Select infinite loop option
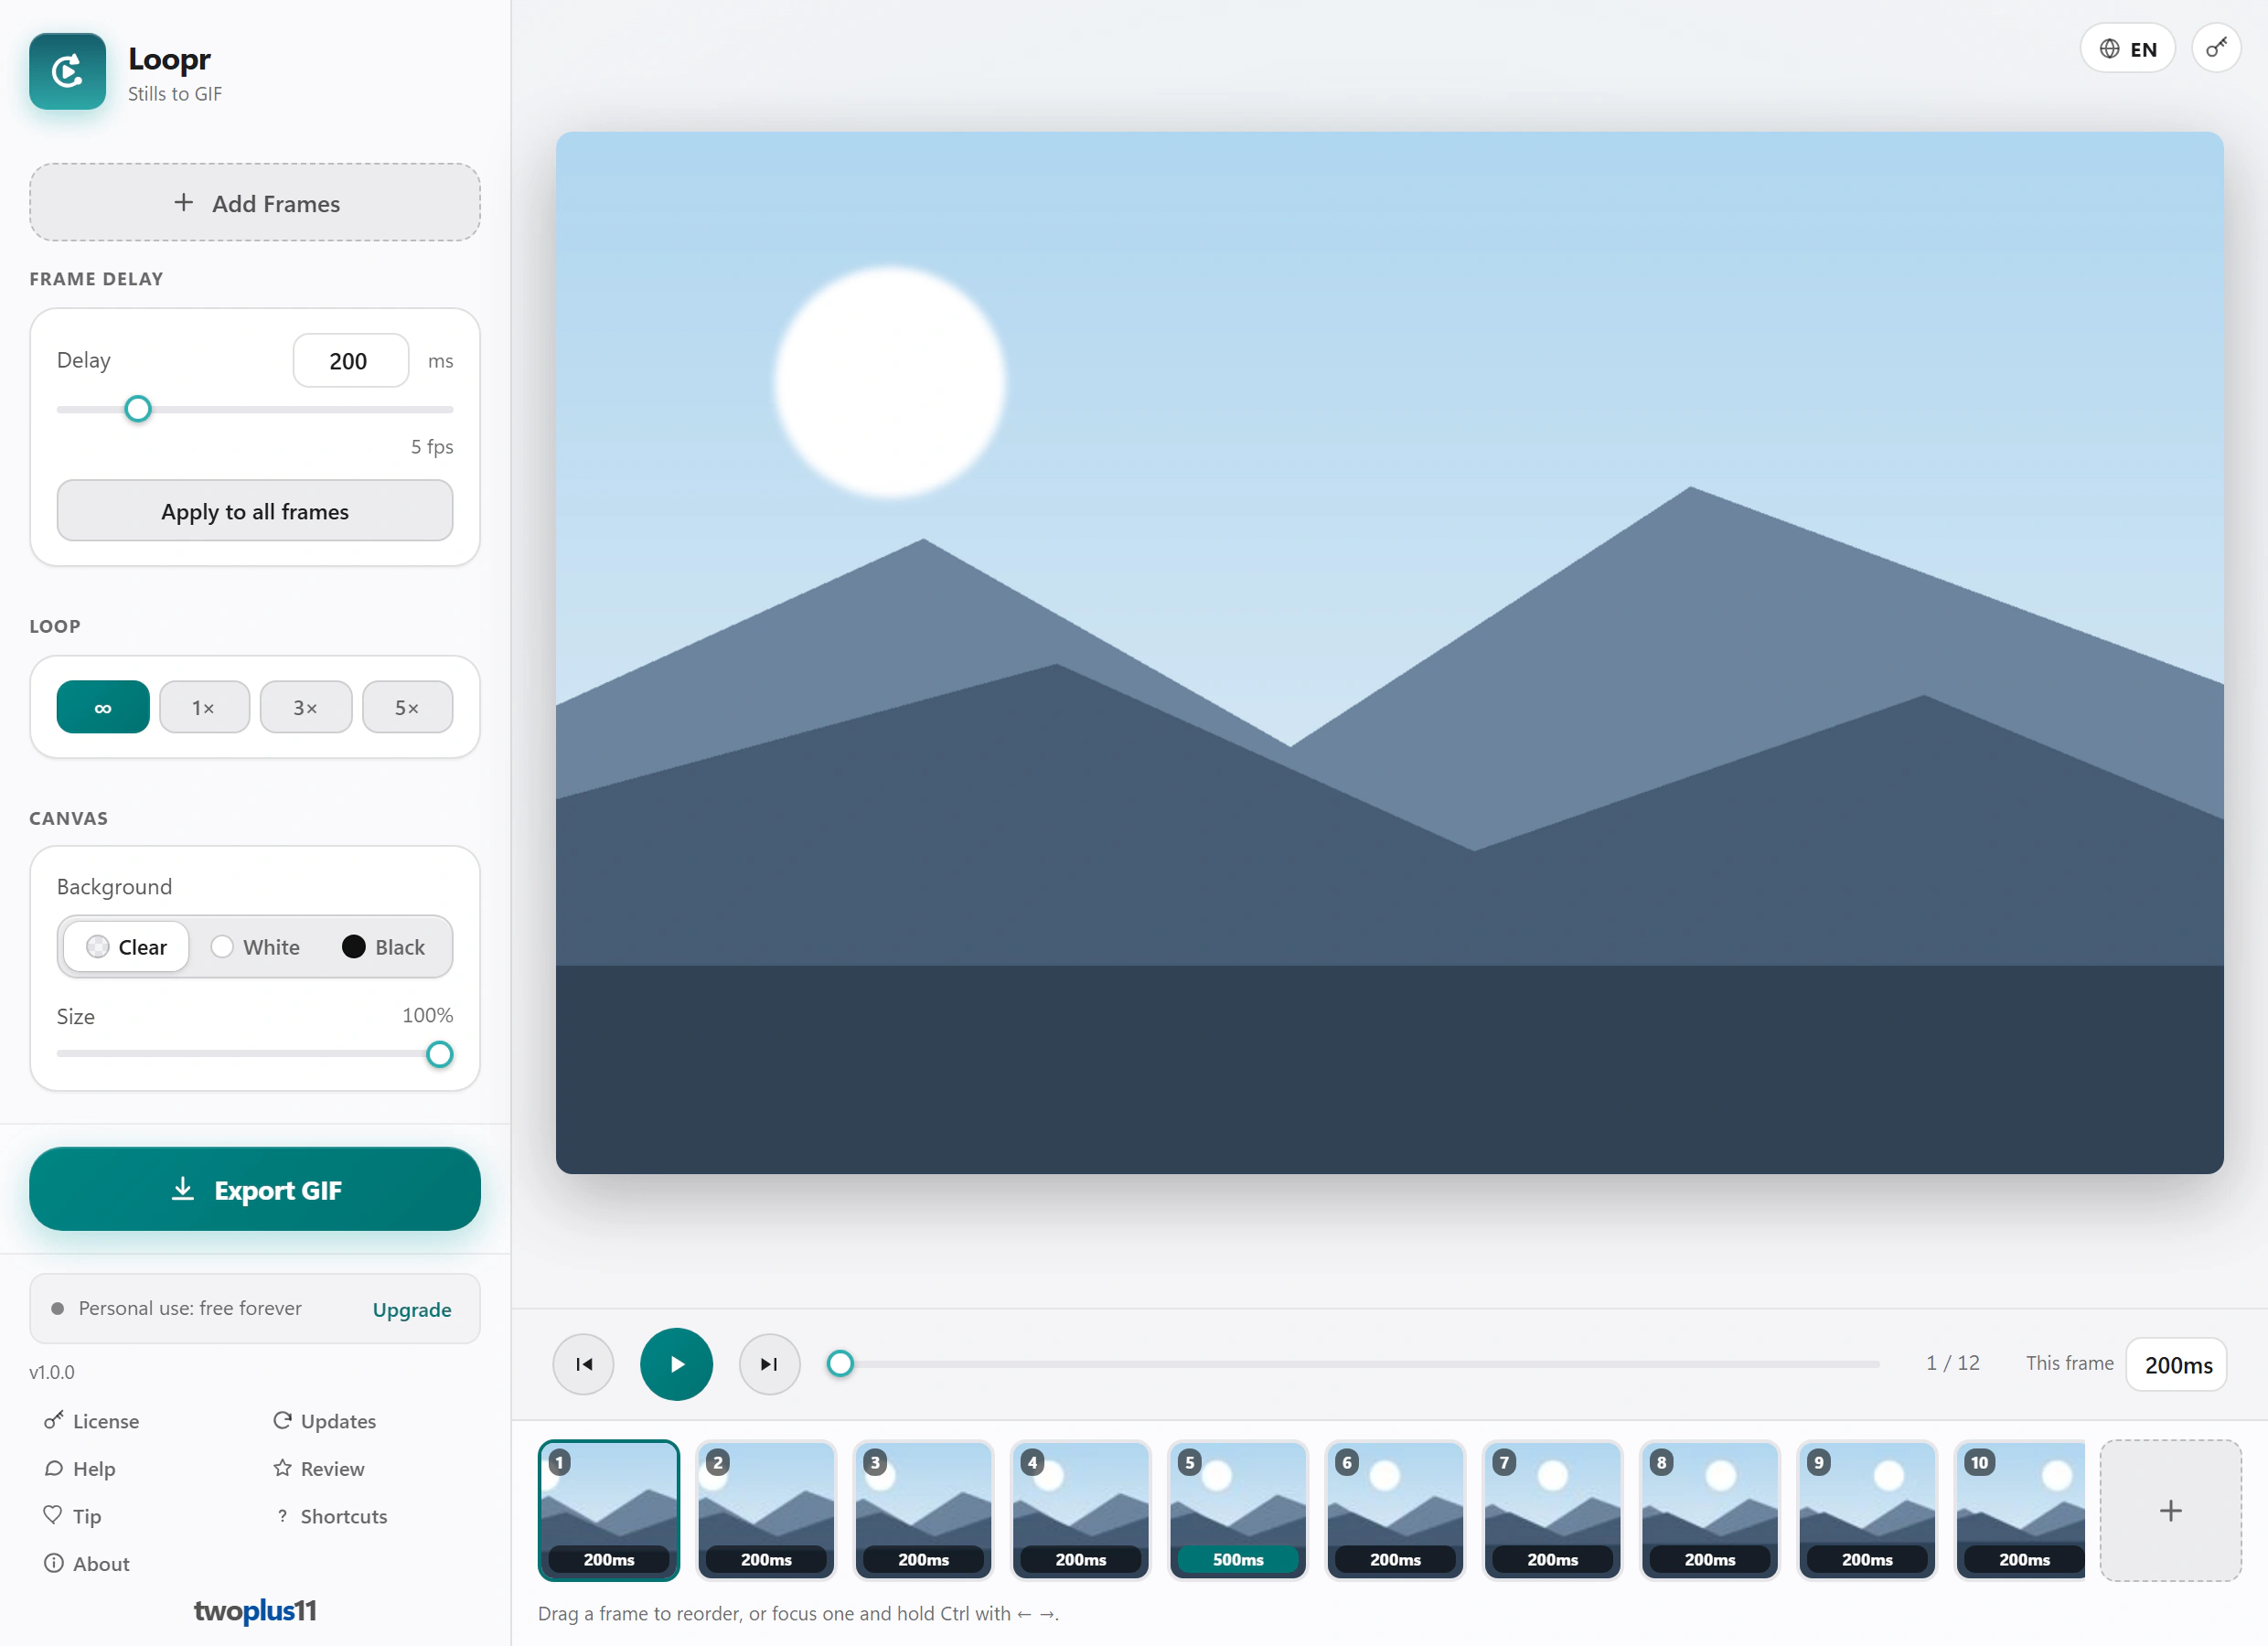 (x=103, y=707)
